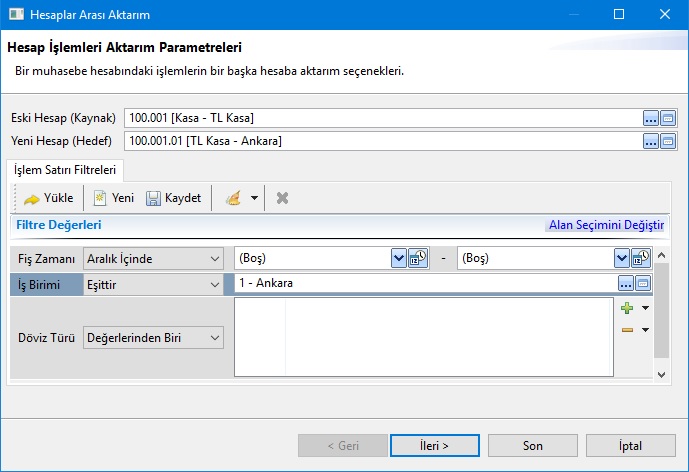The width and height of the screenshot is (689, 472).
Task: Click the Alan Seçimini Değiştir link
Action: (x=606, y=225)
